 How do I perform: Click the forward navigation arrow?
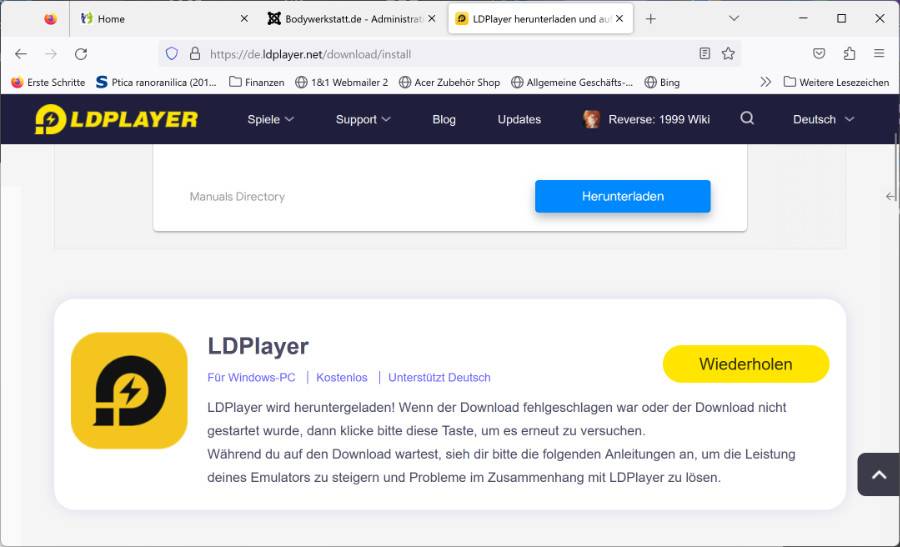click(51, 54)
